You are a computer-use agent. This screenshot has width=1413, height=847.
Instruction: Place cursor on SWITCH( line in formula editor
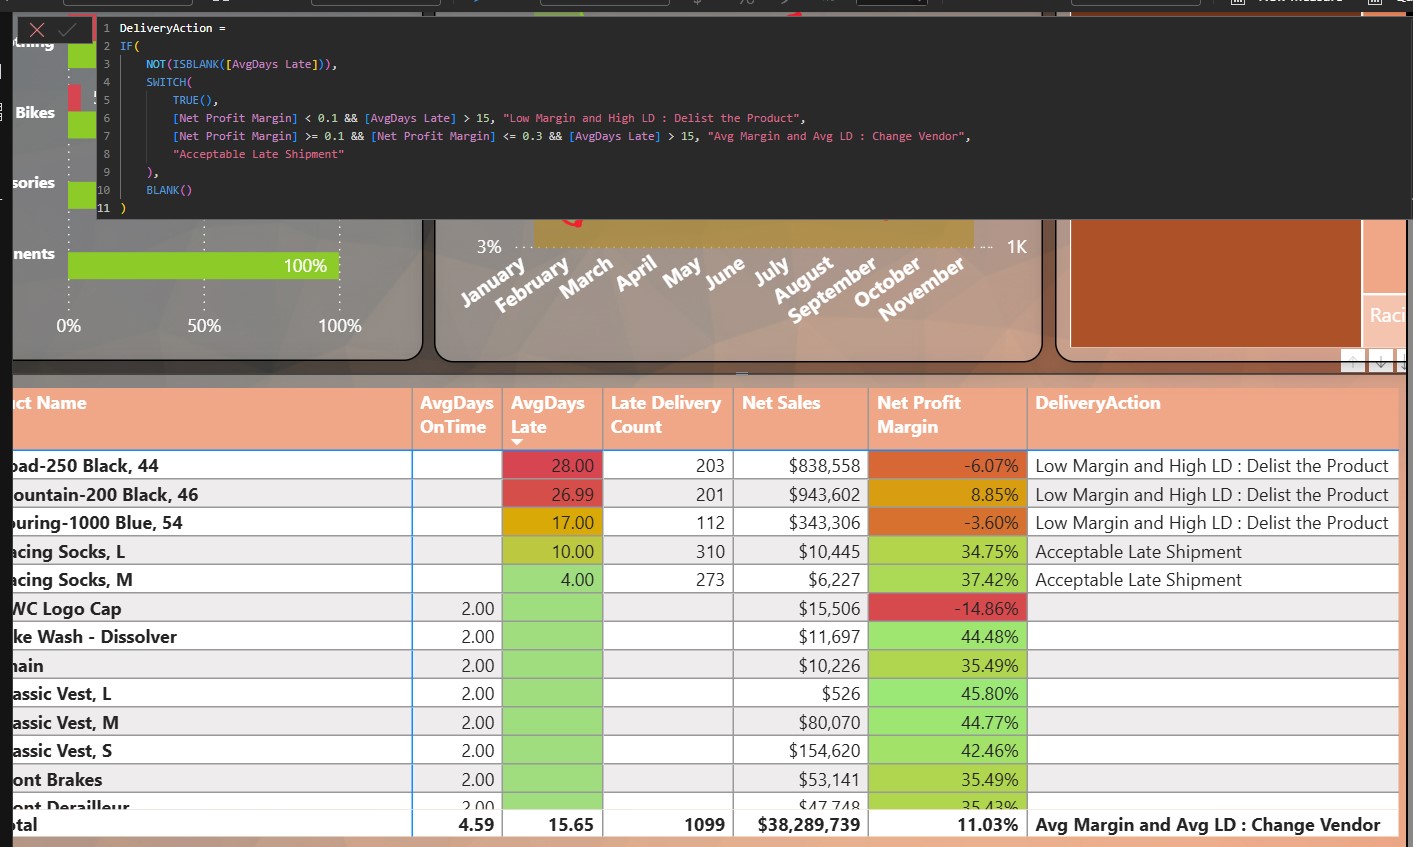pos(168,82)
